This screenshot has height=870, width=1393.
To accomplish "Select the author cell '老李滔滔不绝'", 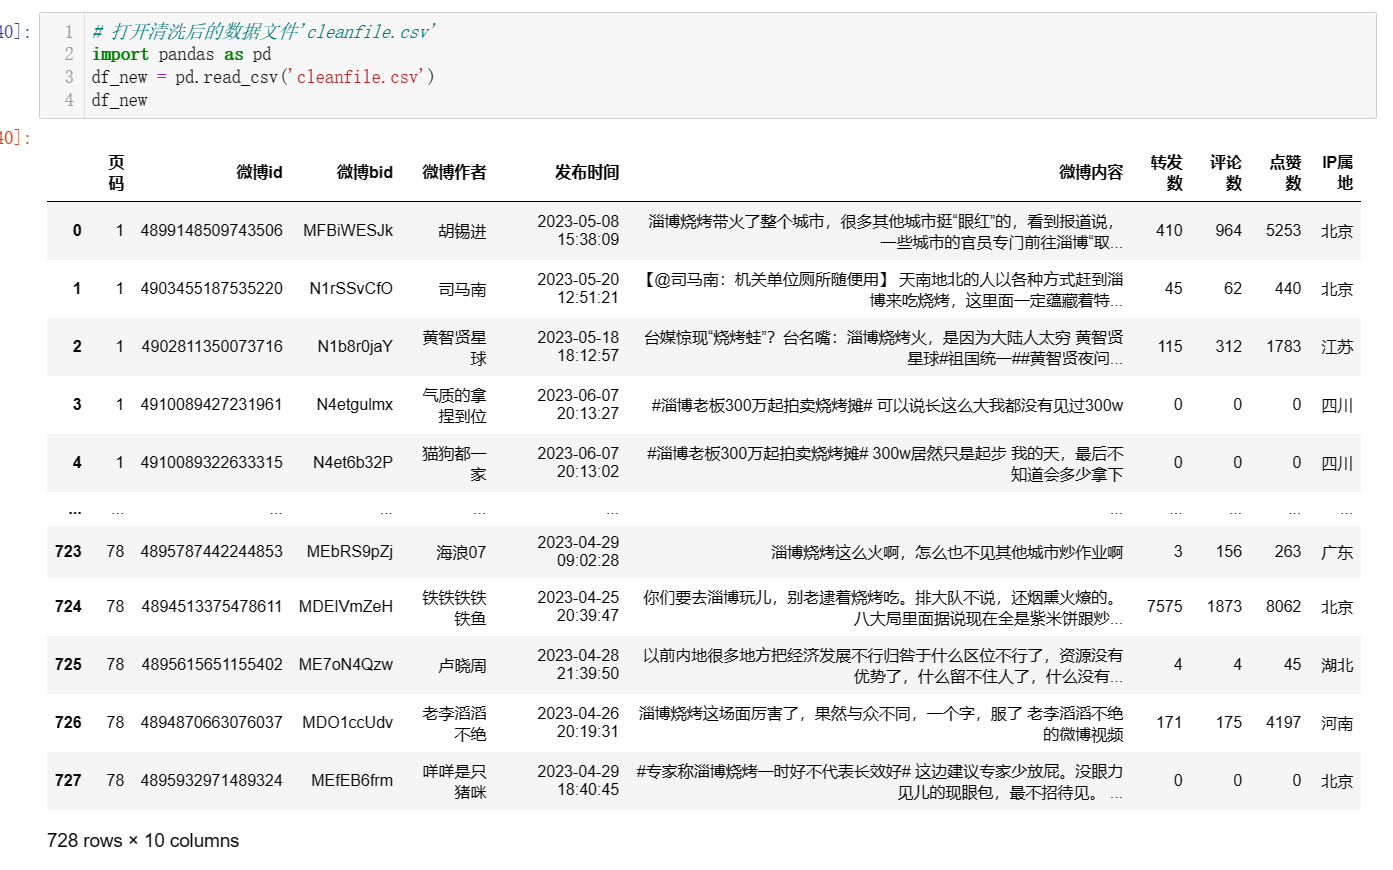I will coord(454,723).
